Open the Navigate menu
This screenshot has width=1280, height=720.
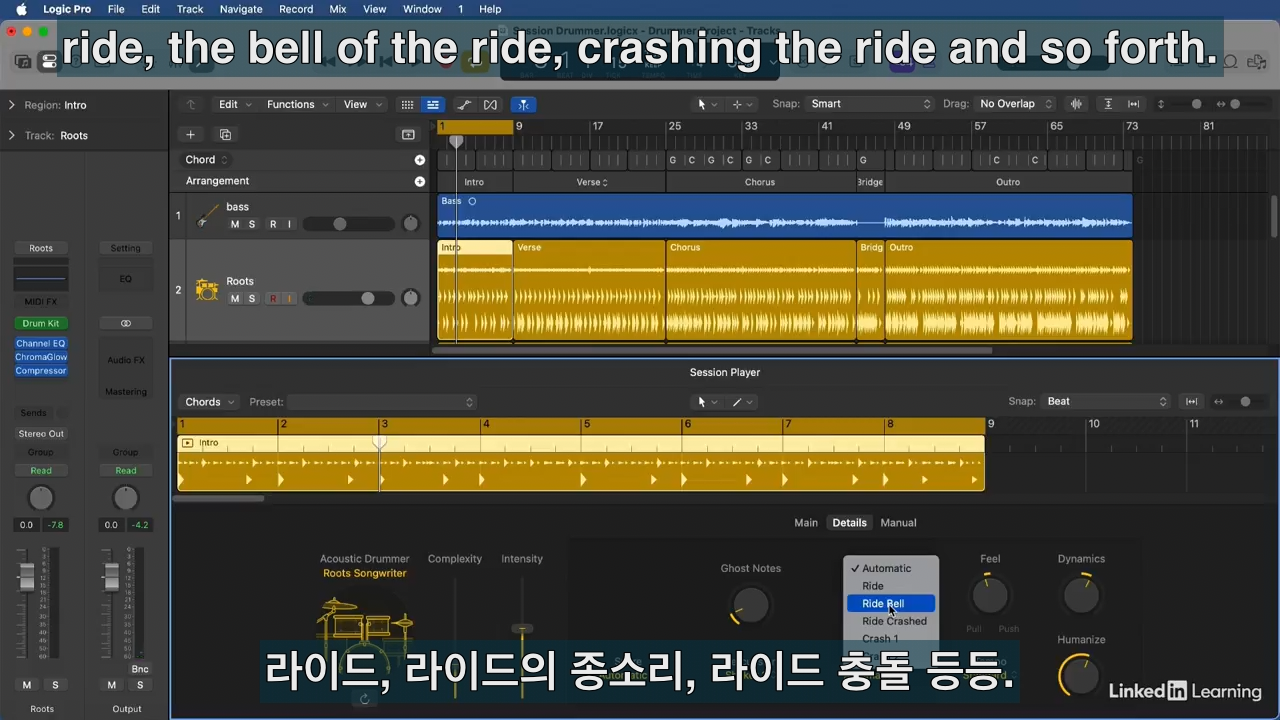pos(241,9)
